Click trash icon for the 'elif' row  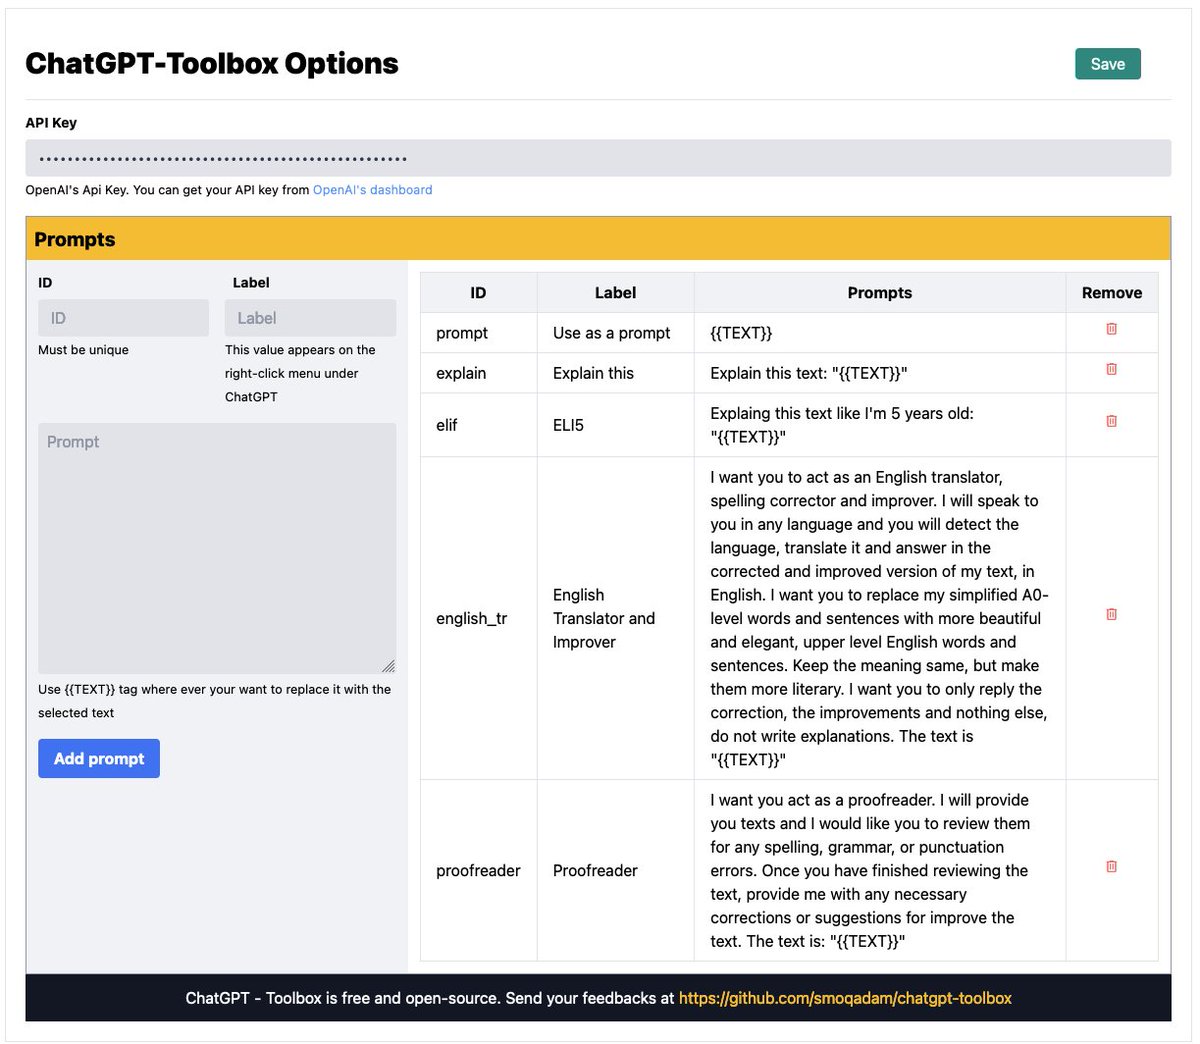coord(1111,421)
